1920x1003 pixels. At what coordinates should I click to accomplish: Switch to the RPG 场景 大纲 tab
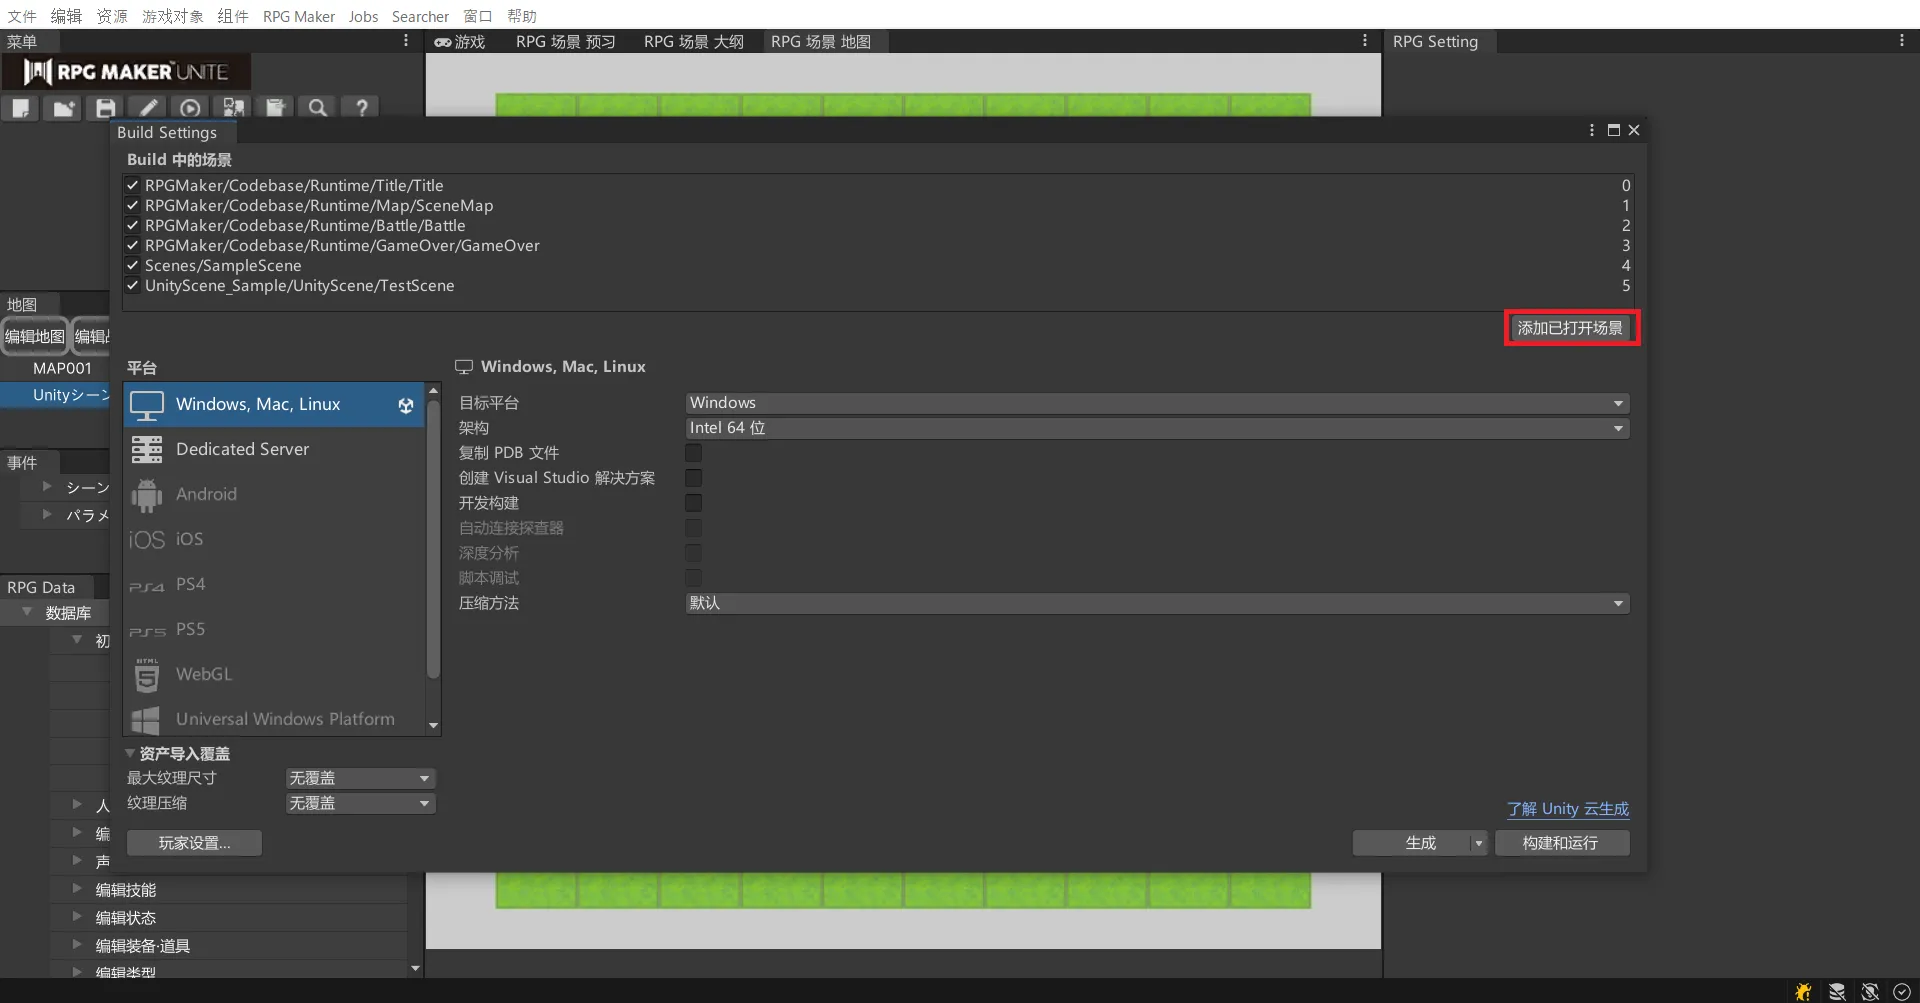click(x=693, y=41)
